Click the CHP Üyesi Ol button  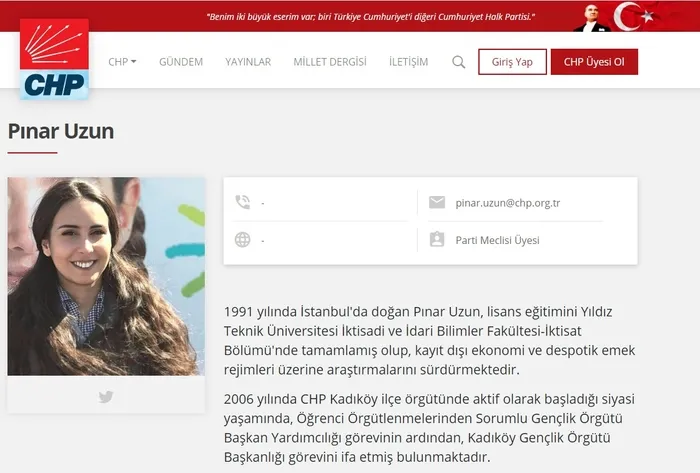[x=594, y=62]
